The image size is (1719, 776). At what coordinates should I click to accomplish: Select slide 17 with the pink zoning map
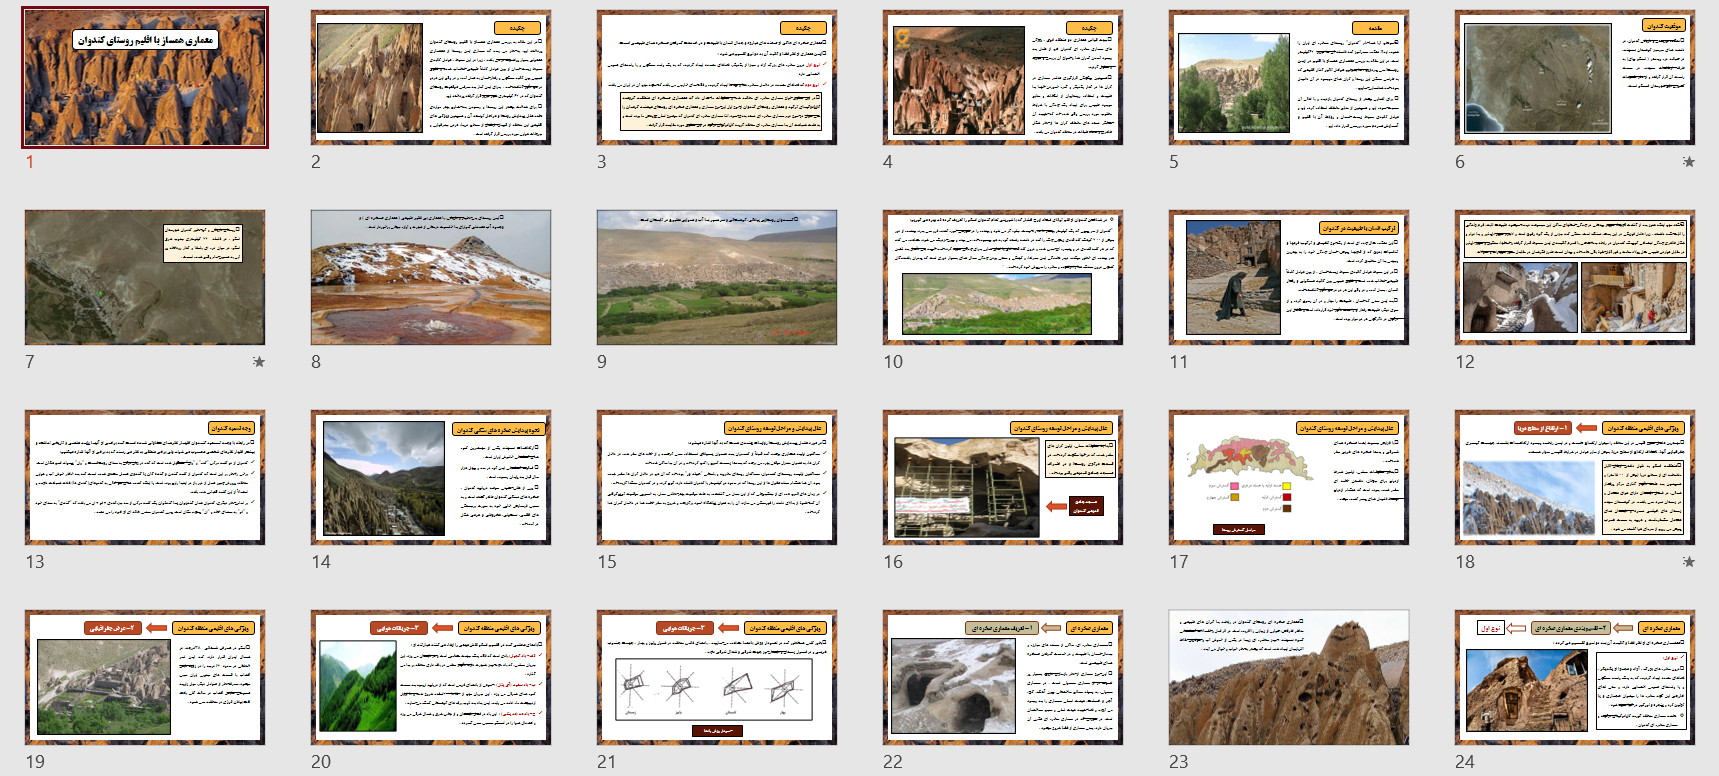click(x=1288, y=477)
